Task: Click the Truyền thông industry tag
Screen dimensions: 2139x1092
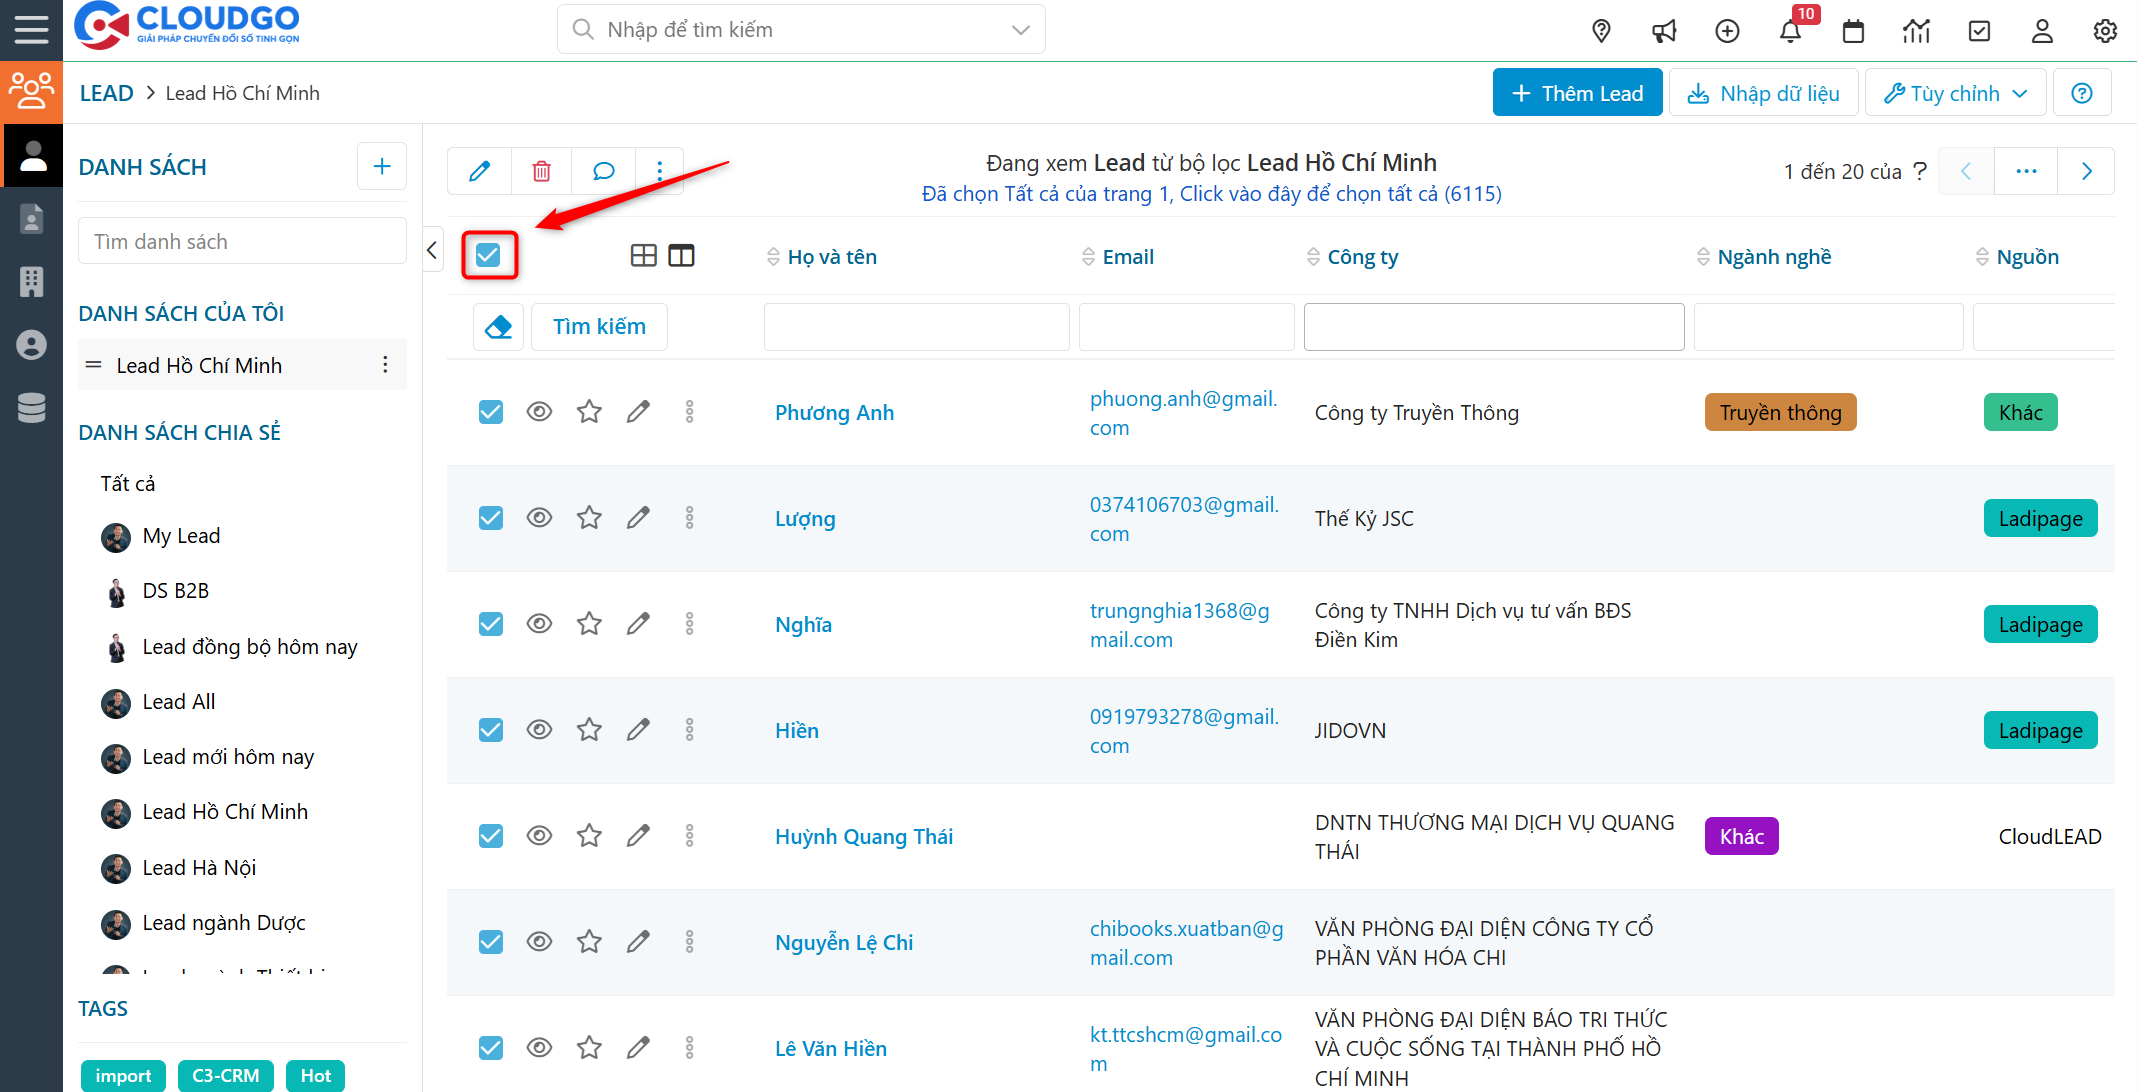Action: tap(1780, 412)
